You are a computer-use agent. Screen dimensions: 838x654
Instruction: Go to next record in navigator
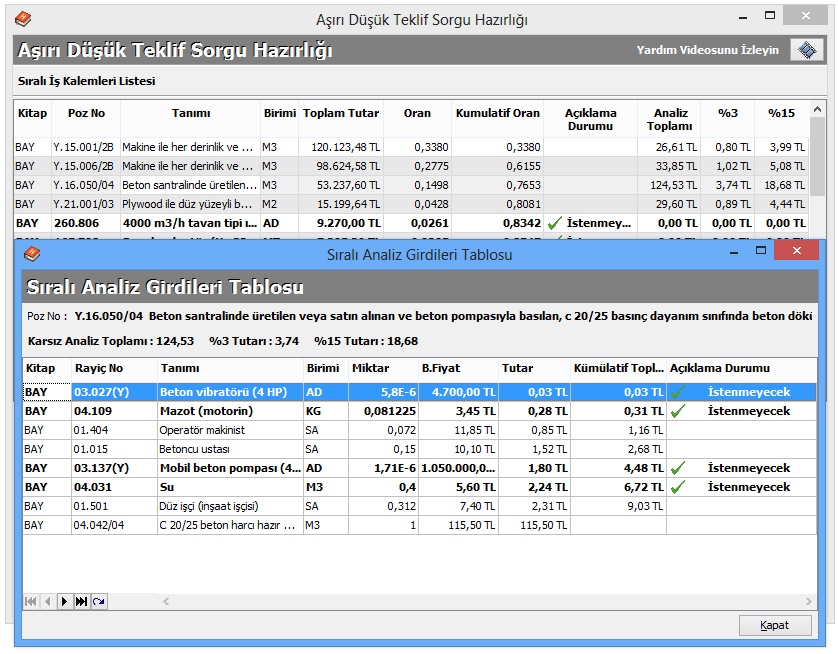pyautogui.click(x=64, y=601)
